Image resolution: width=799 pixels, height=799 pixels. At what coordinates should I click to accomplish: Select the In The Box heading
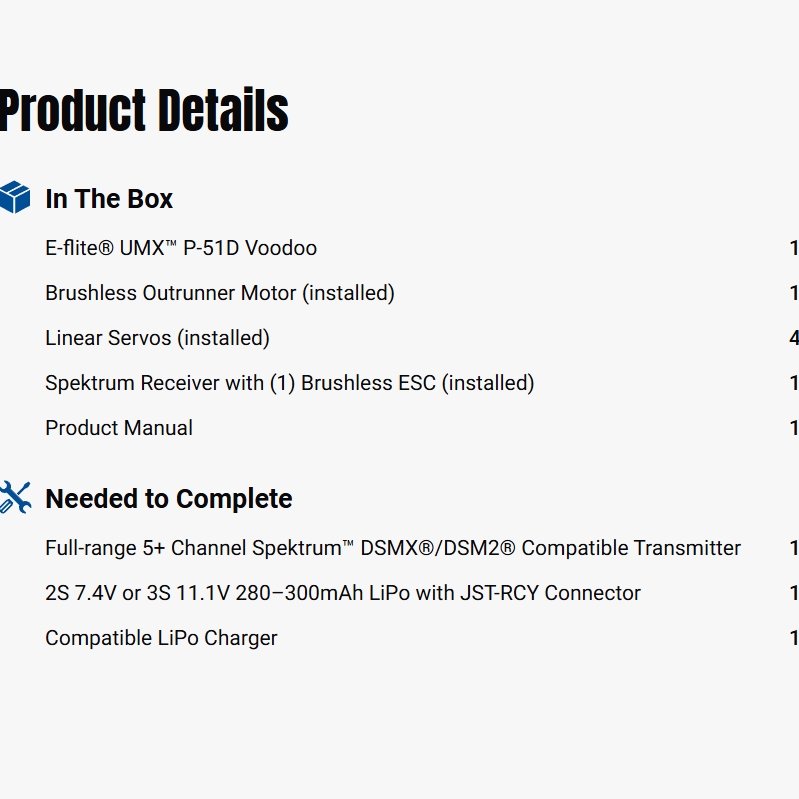pyautogui.click(x=109, y=199)
